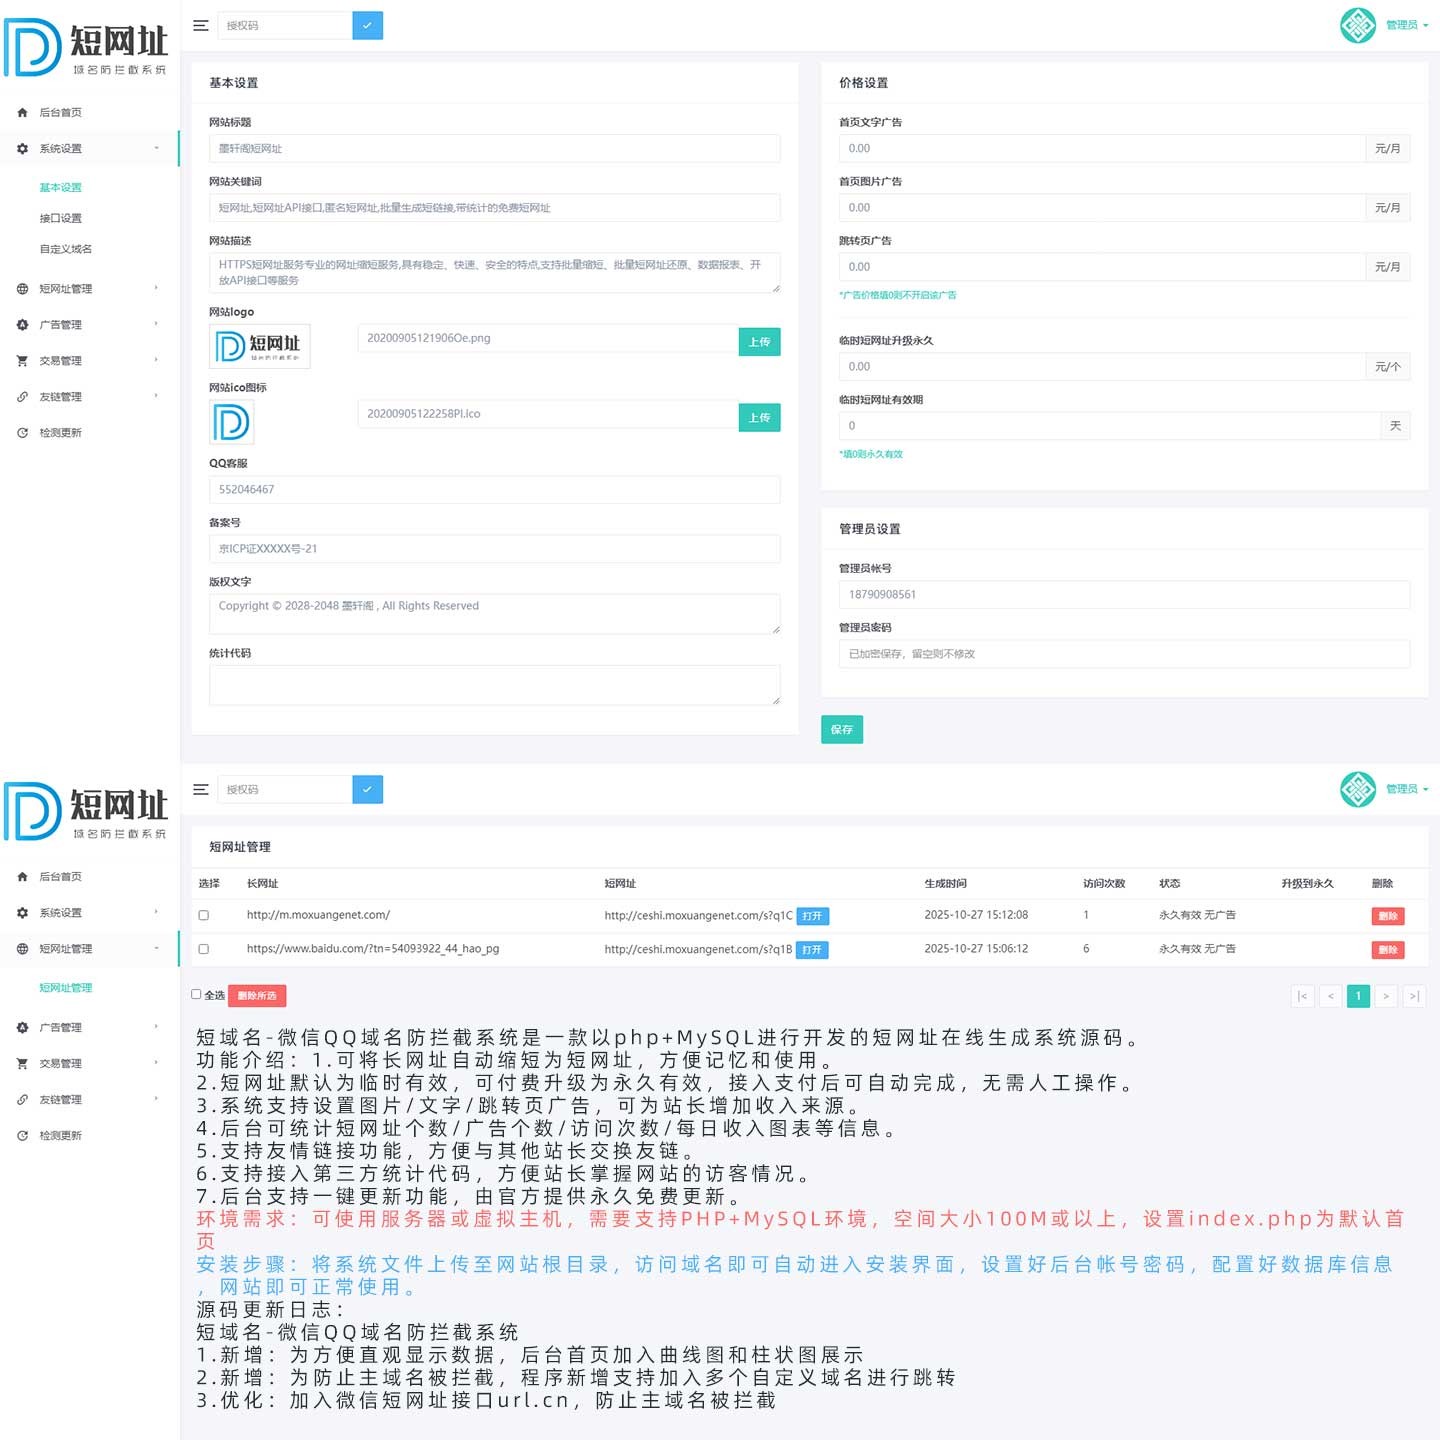Screen dimensions: 1440x1440
Task: Click the 网站logo preview image
Action: (x=260, y=346)
